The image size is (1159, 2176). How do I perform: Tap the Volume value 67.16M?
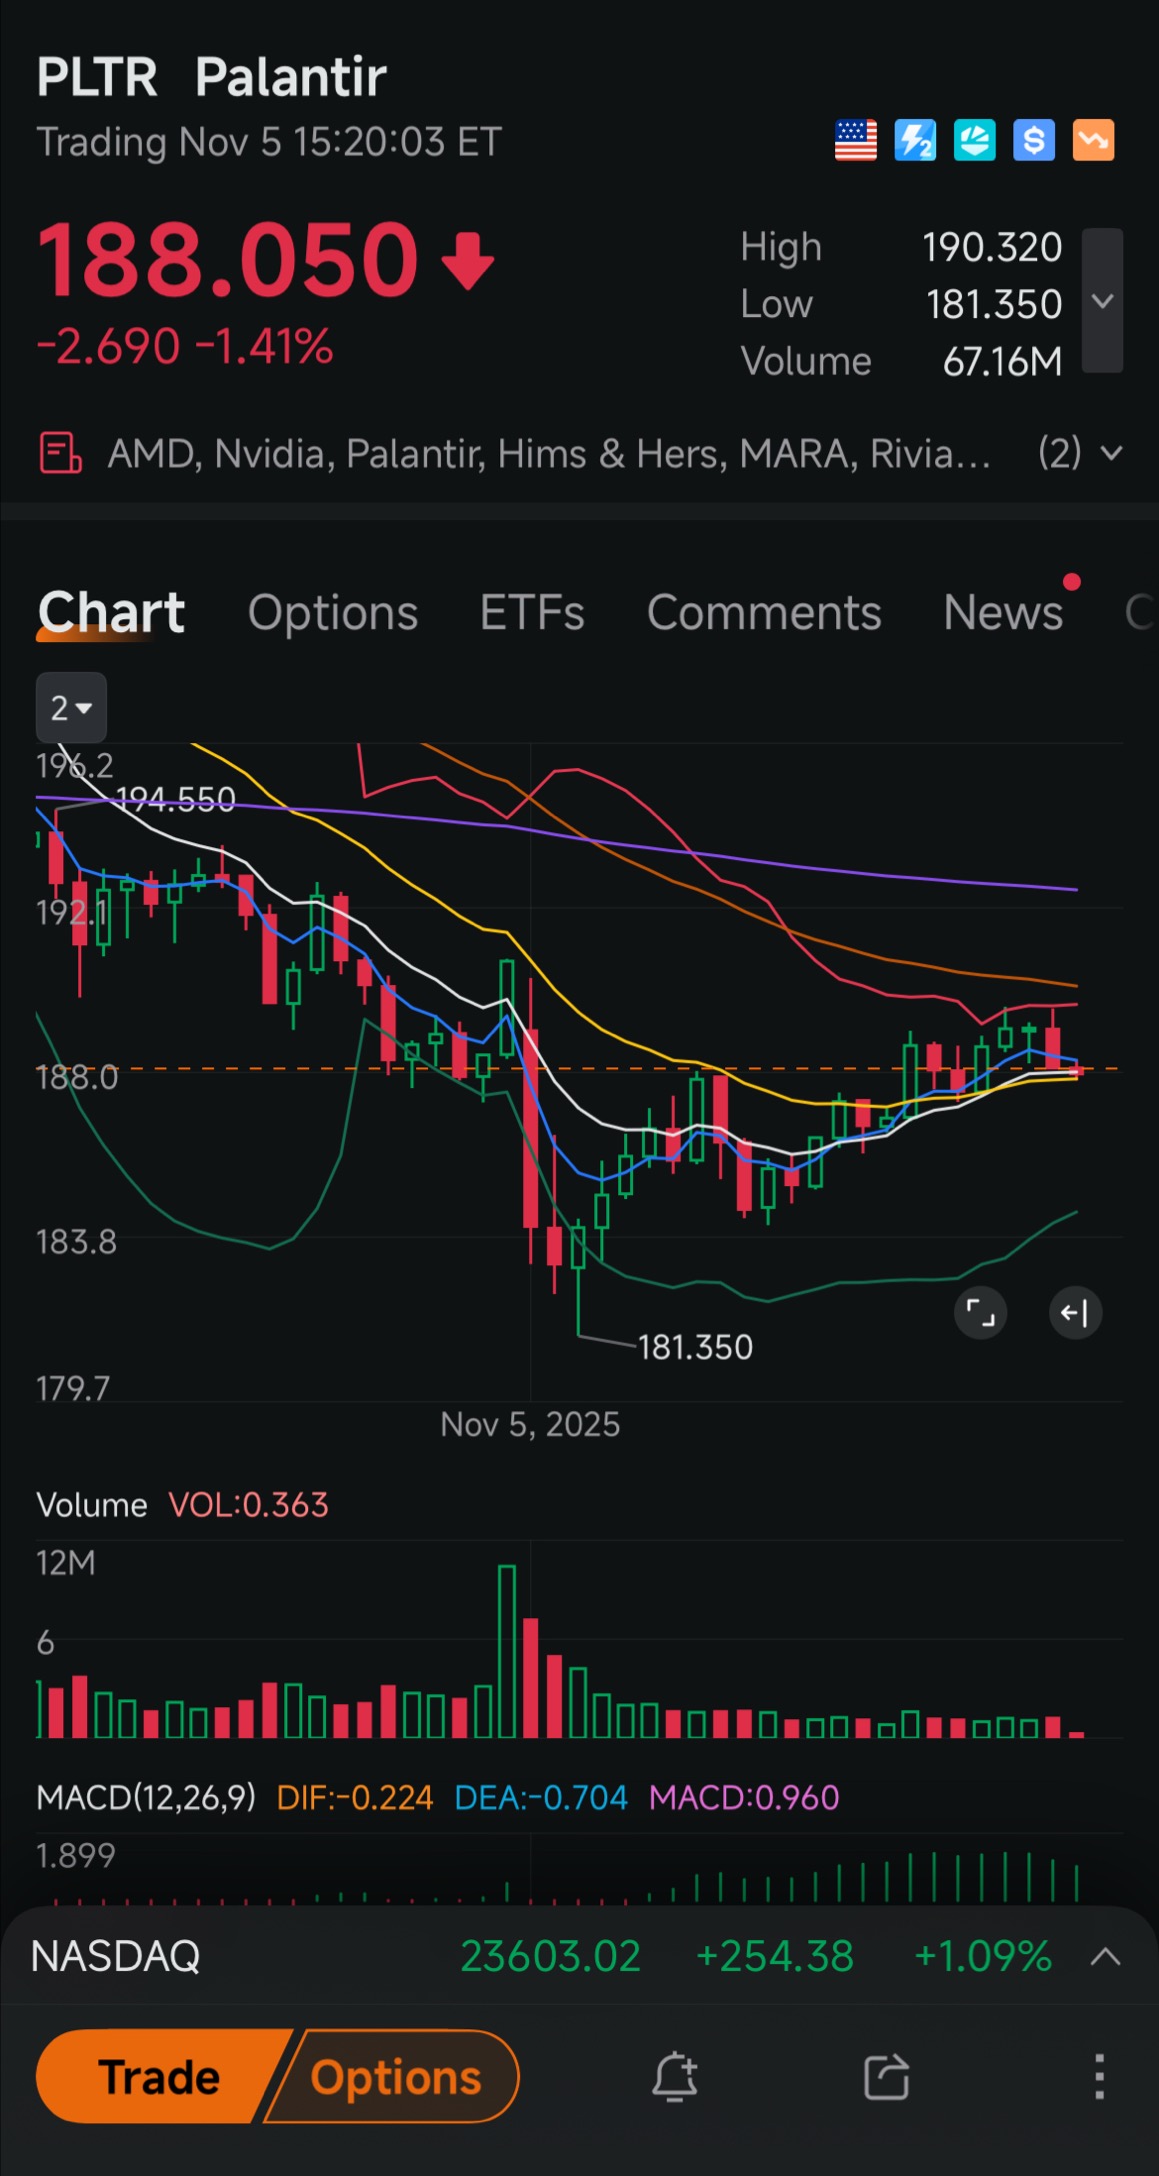click(x=1002, y=361)
